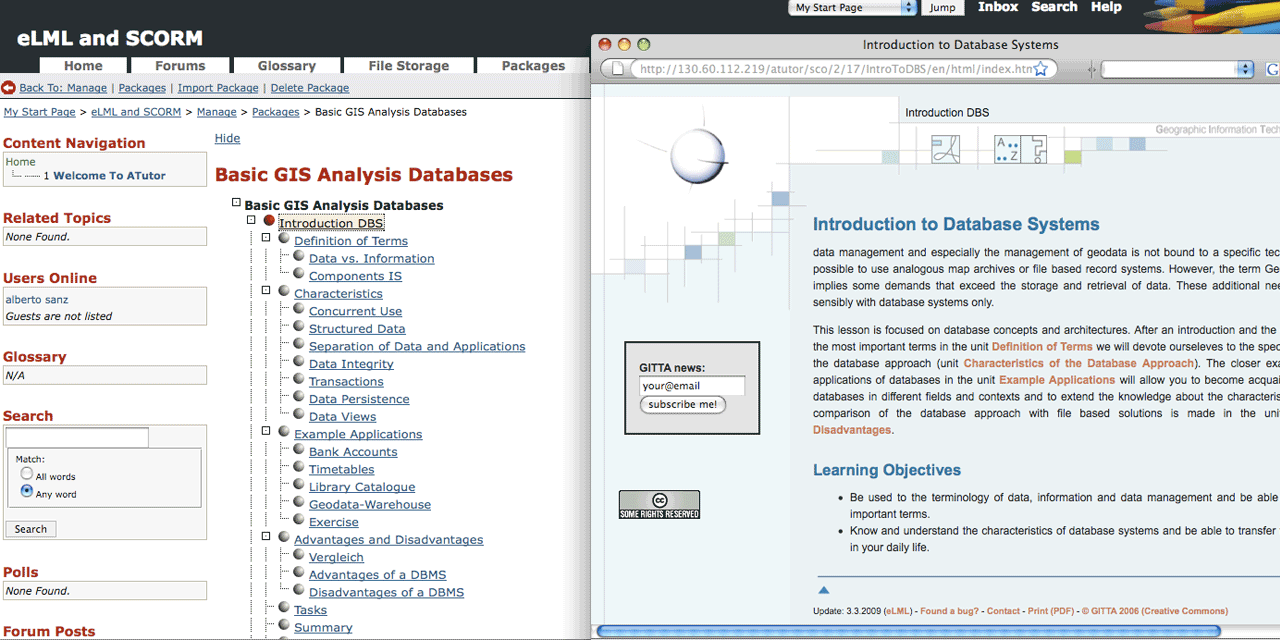This screenshot has height=640, width=1280.
Task: Click the bullet beside Geodata-Warehouse
Action: pyautogui.click(x=299, y=502)
